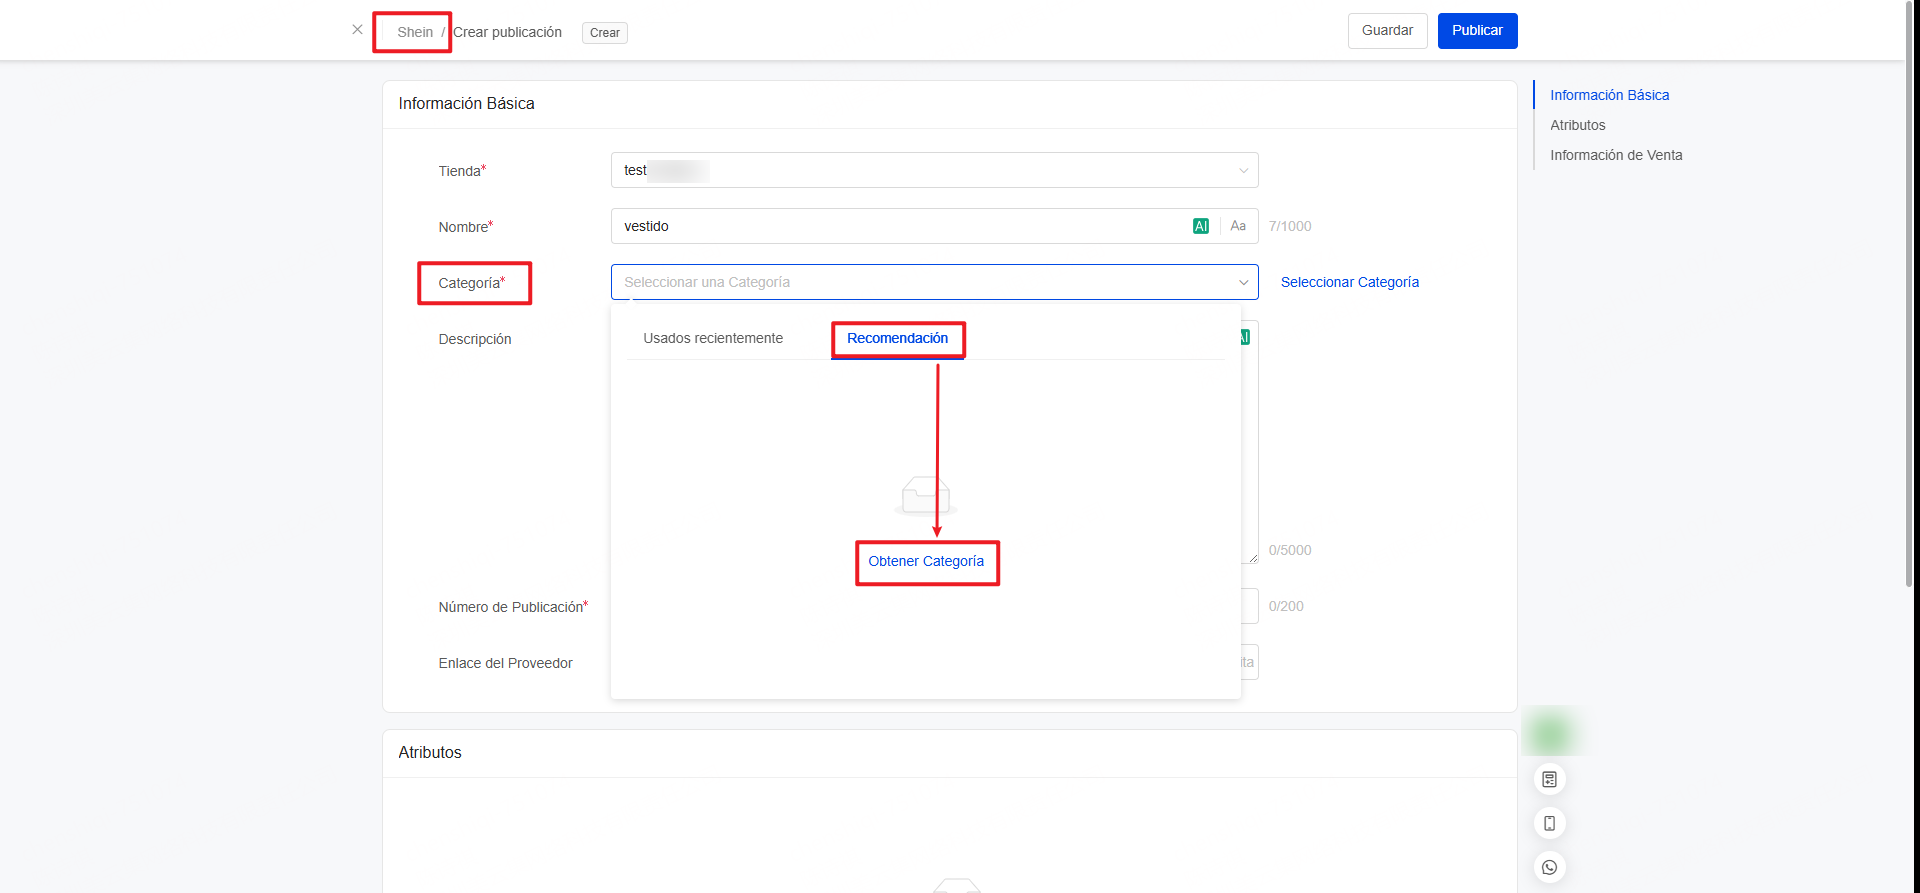The height and width of the screenshot is (893, 1920).
Task: Close the page with the X icon
Action: [357, 30]
